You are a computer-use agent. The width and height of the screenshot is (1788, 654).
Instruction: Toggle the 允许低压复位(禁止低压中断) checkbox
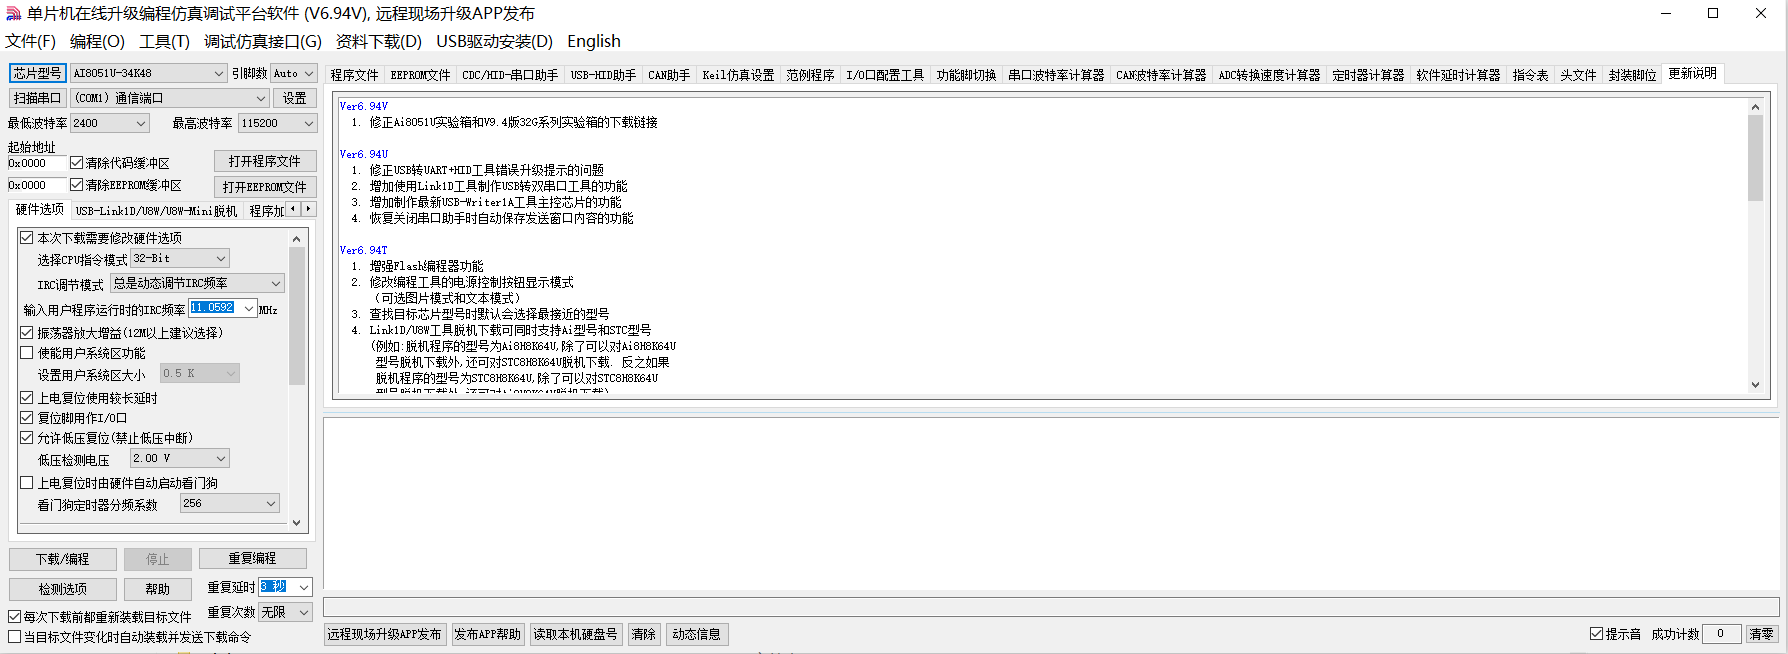click(x=27, y=438)
